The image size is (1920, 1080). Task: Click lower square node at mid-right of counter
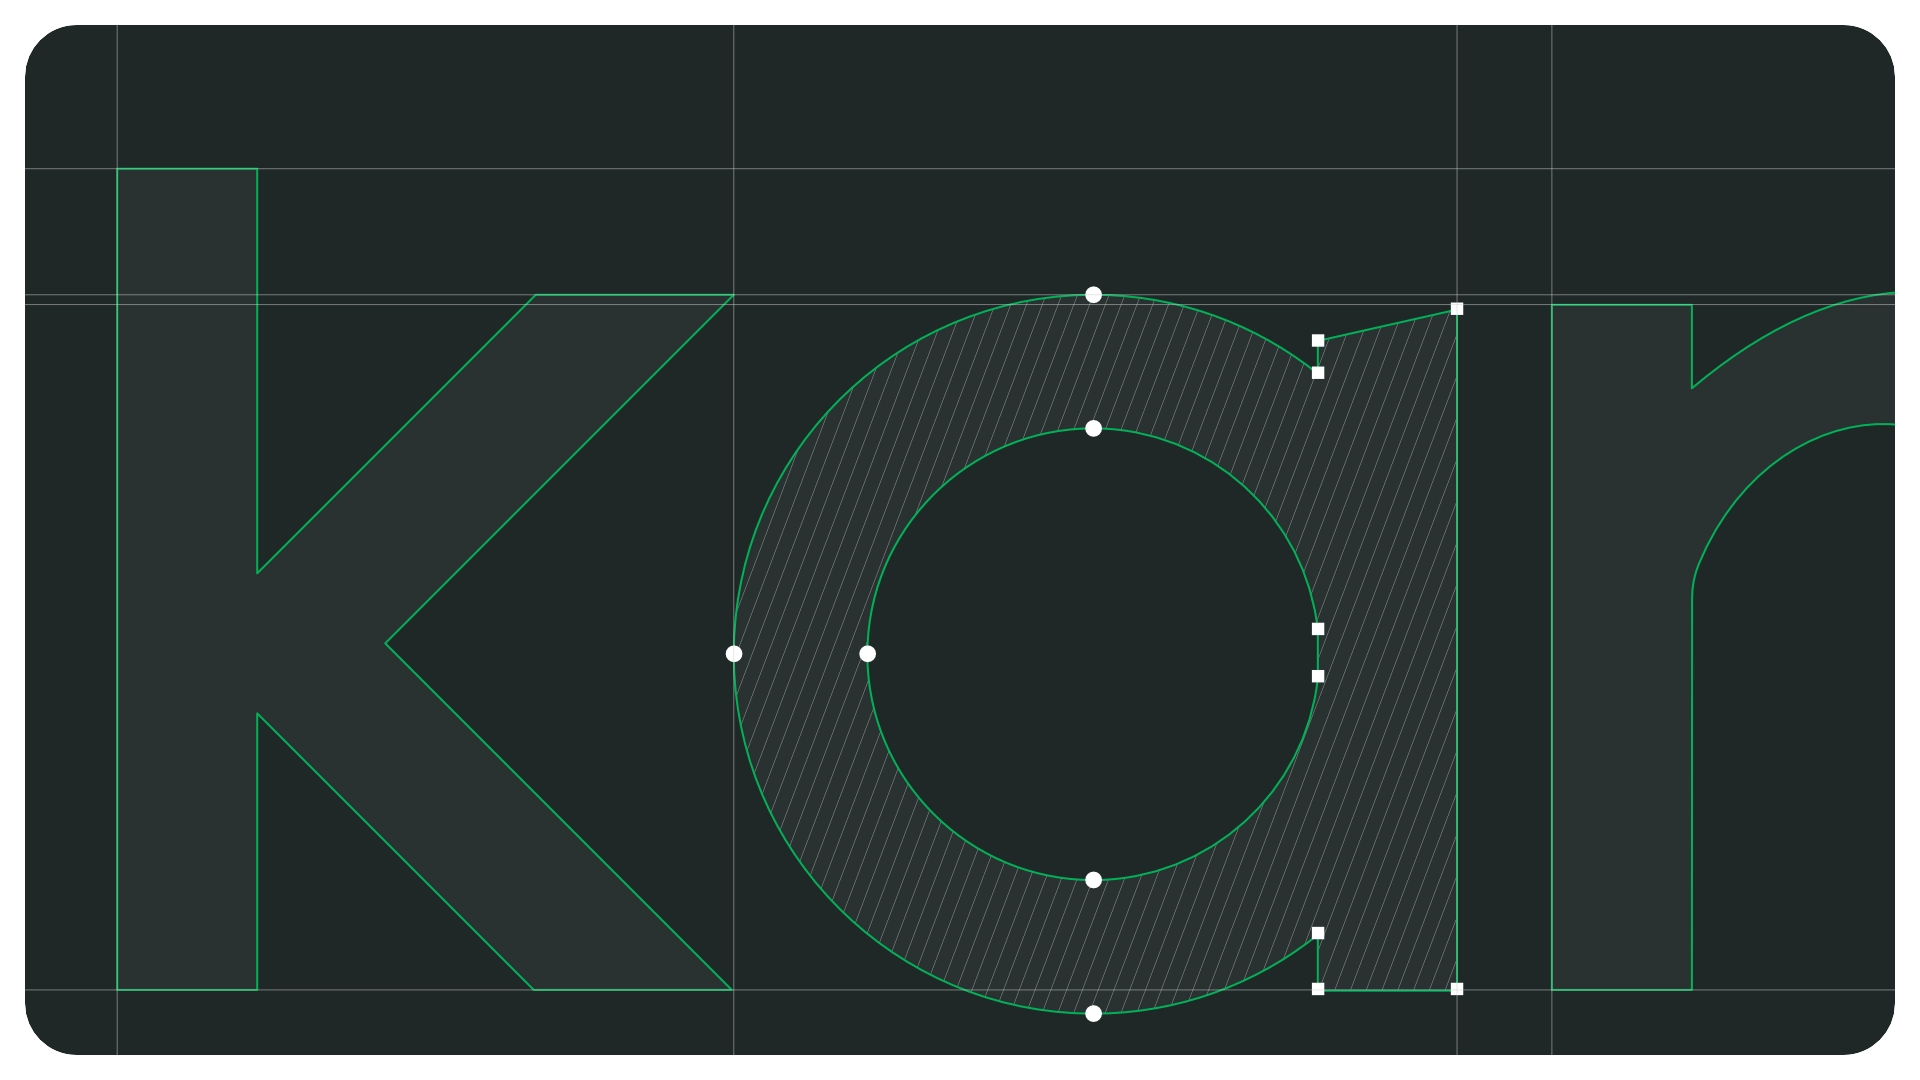1318,676
